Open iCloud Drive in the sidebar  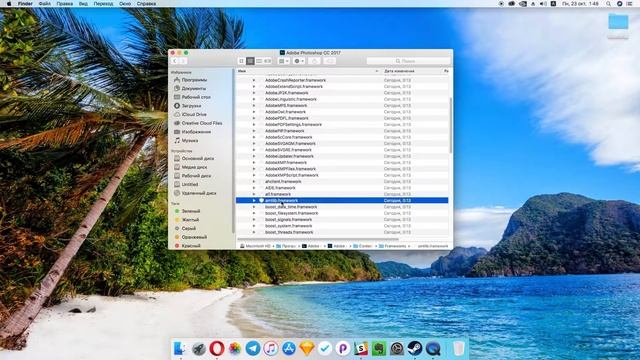pos(190,114)
